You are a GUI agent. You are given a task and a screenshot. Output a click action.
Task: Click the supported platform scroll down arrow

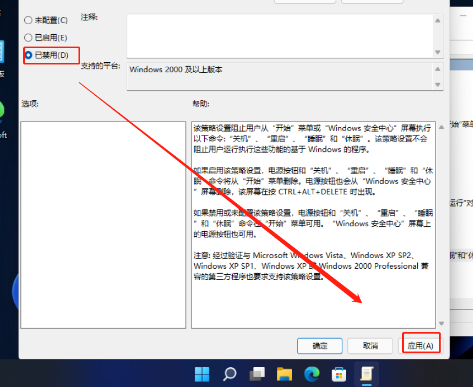438,84
